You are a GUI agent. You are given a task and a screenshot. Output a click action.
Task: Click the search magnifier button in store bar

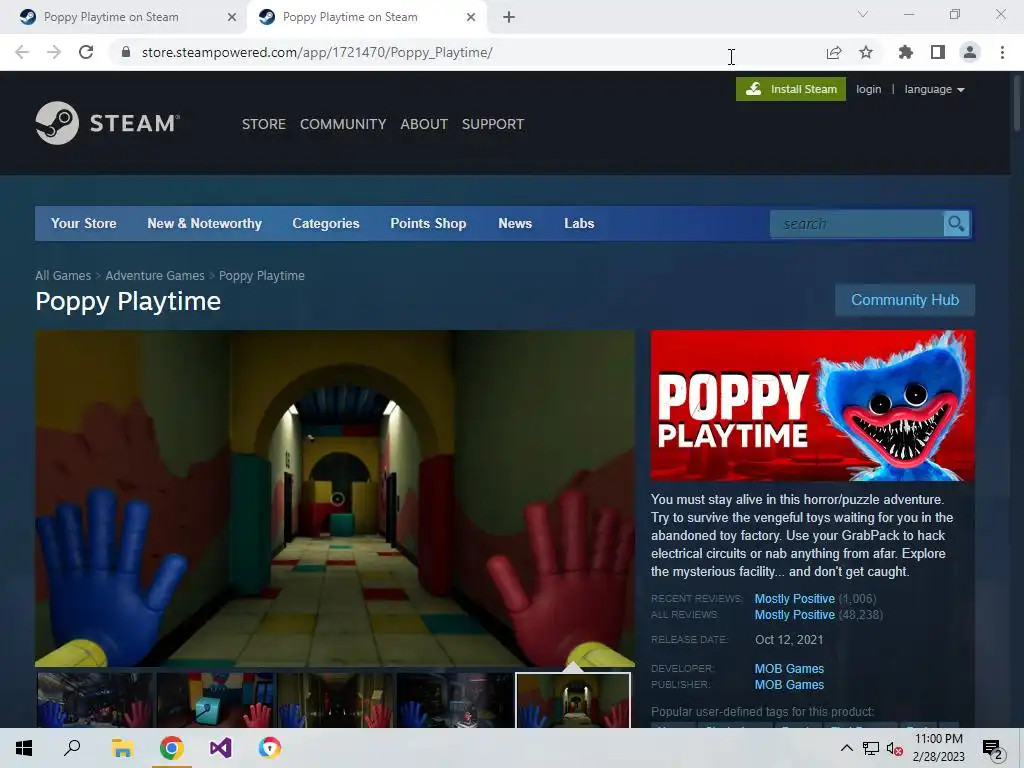(956, 224)
